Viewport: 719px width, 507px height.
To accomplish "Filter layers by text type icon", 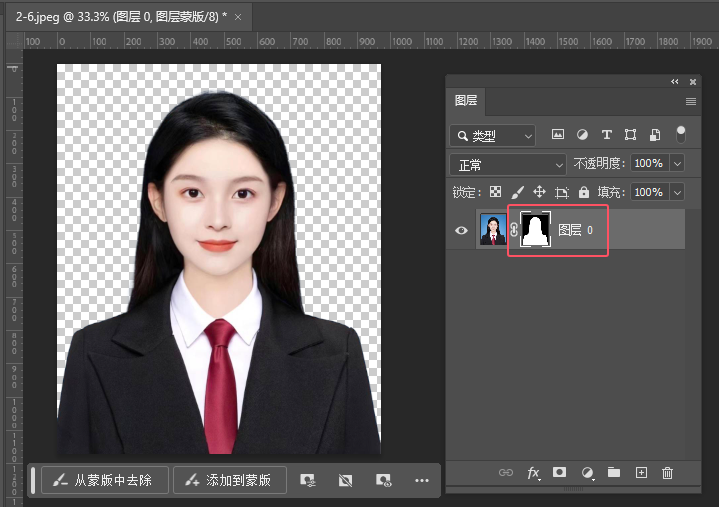I will pos(606,135).
